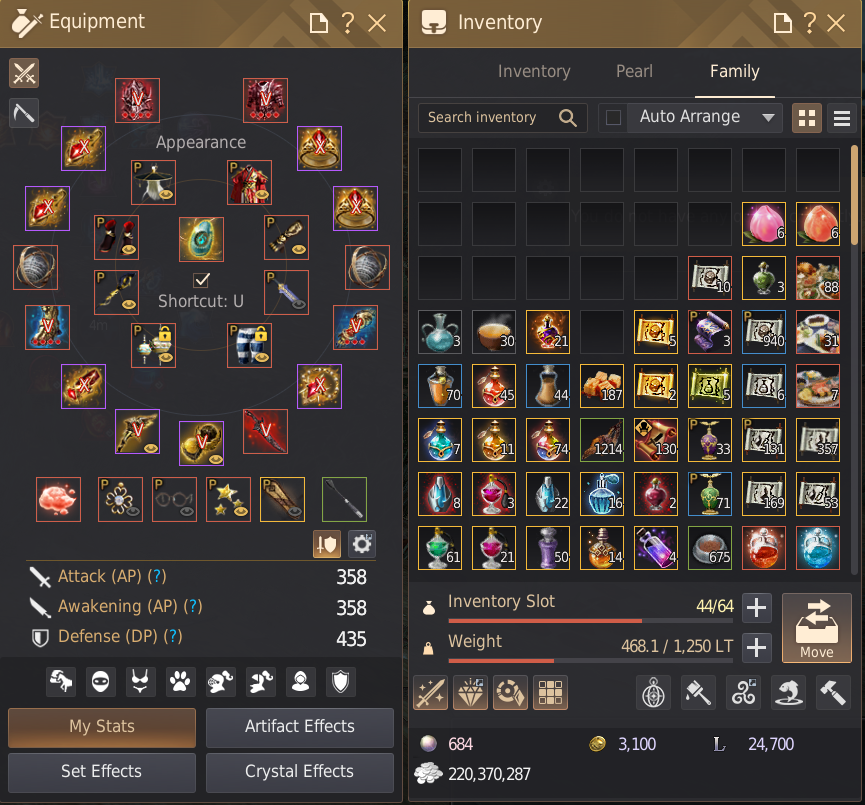Open the paw pet icon
This screenshot has width=865, height=805.
(x=180, y=682)
